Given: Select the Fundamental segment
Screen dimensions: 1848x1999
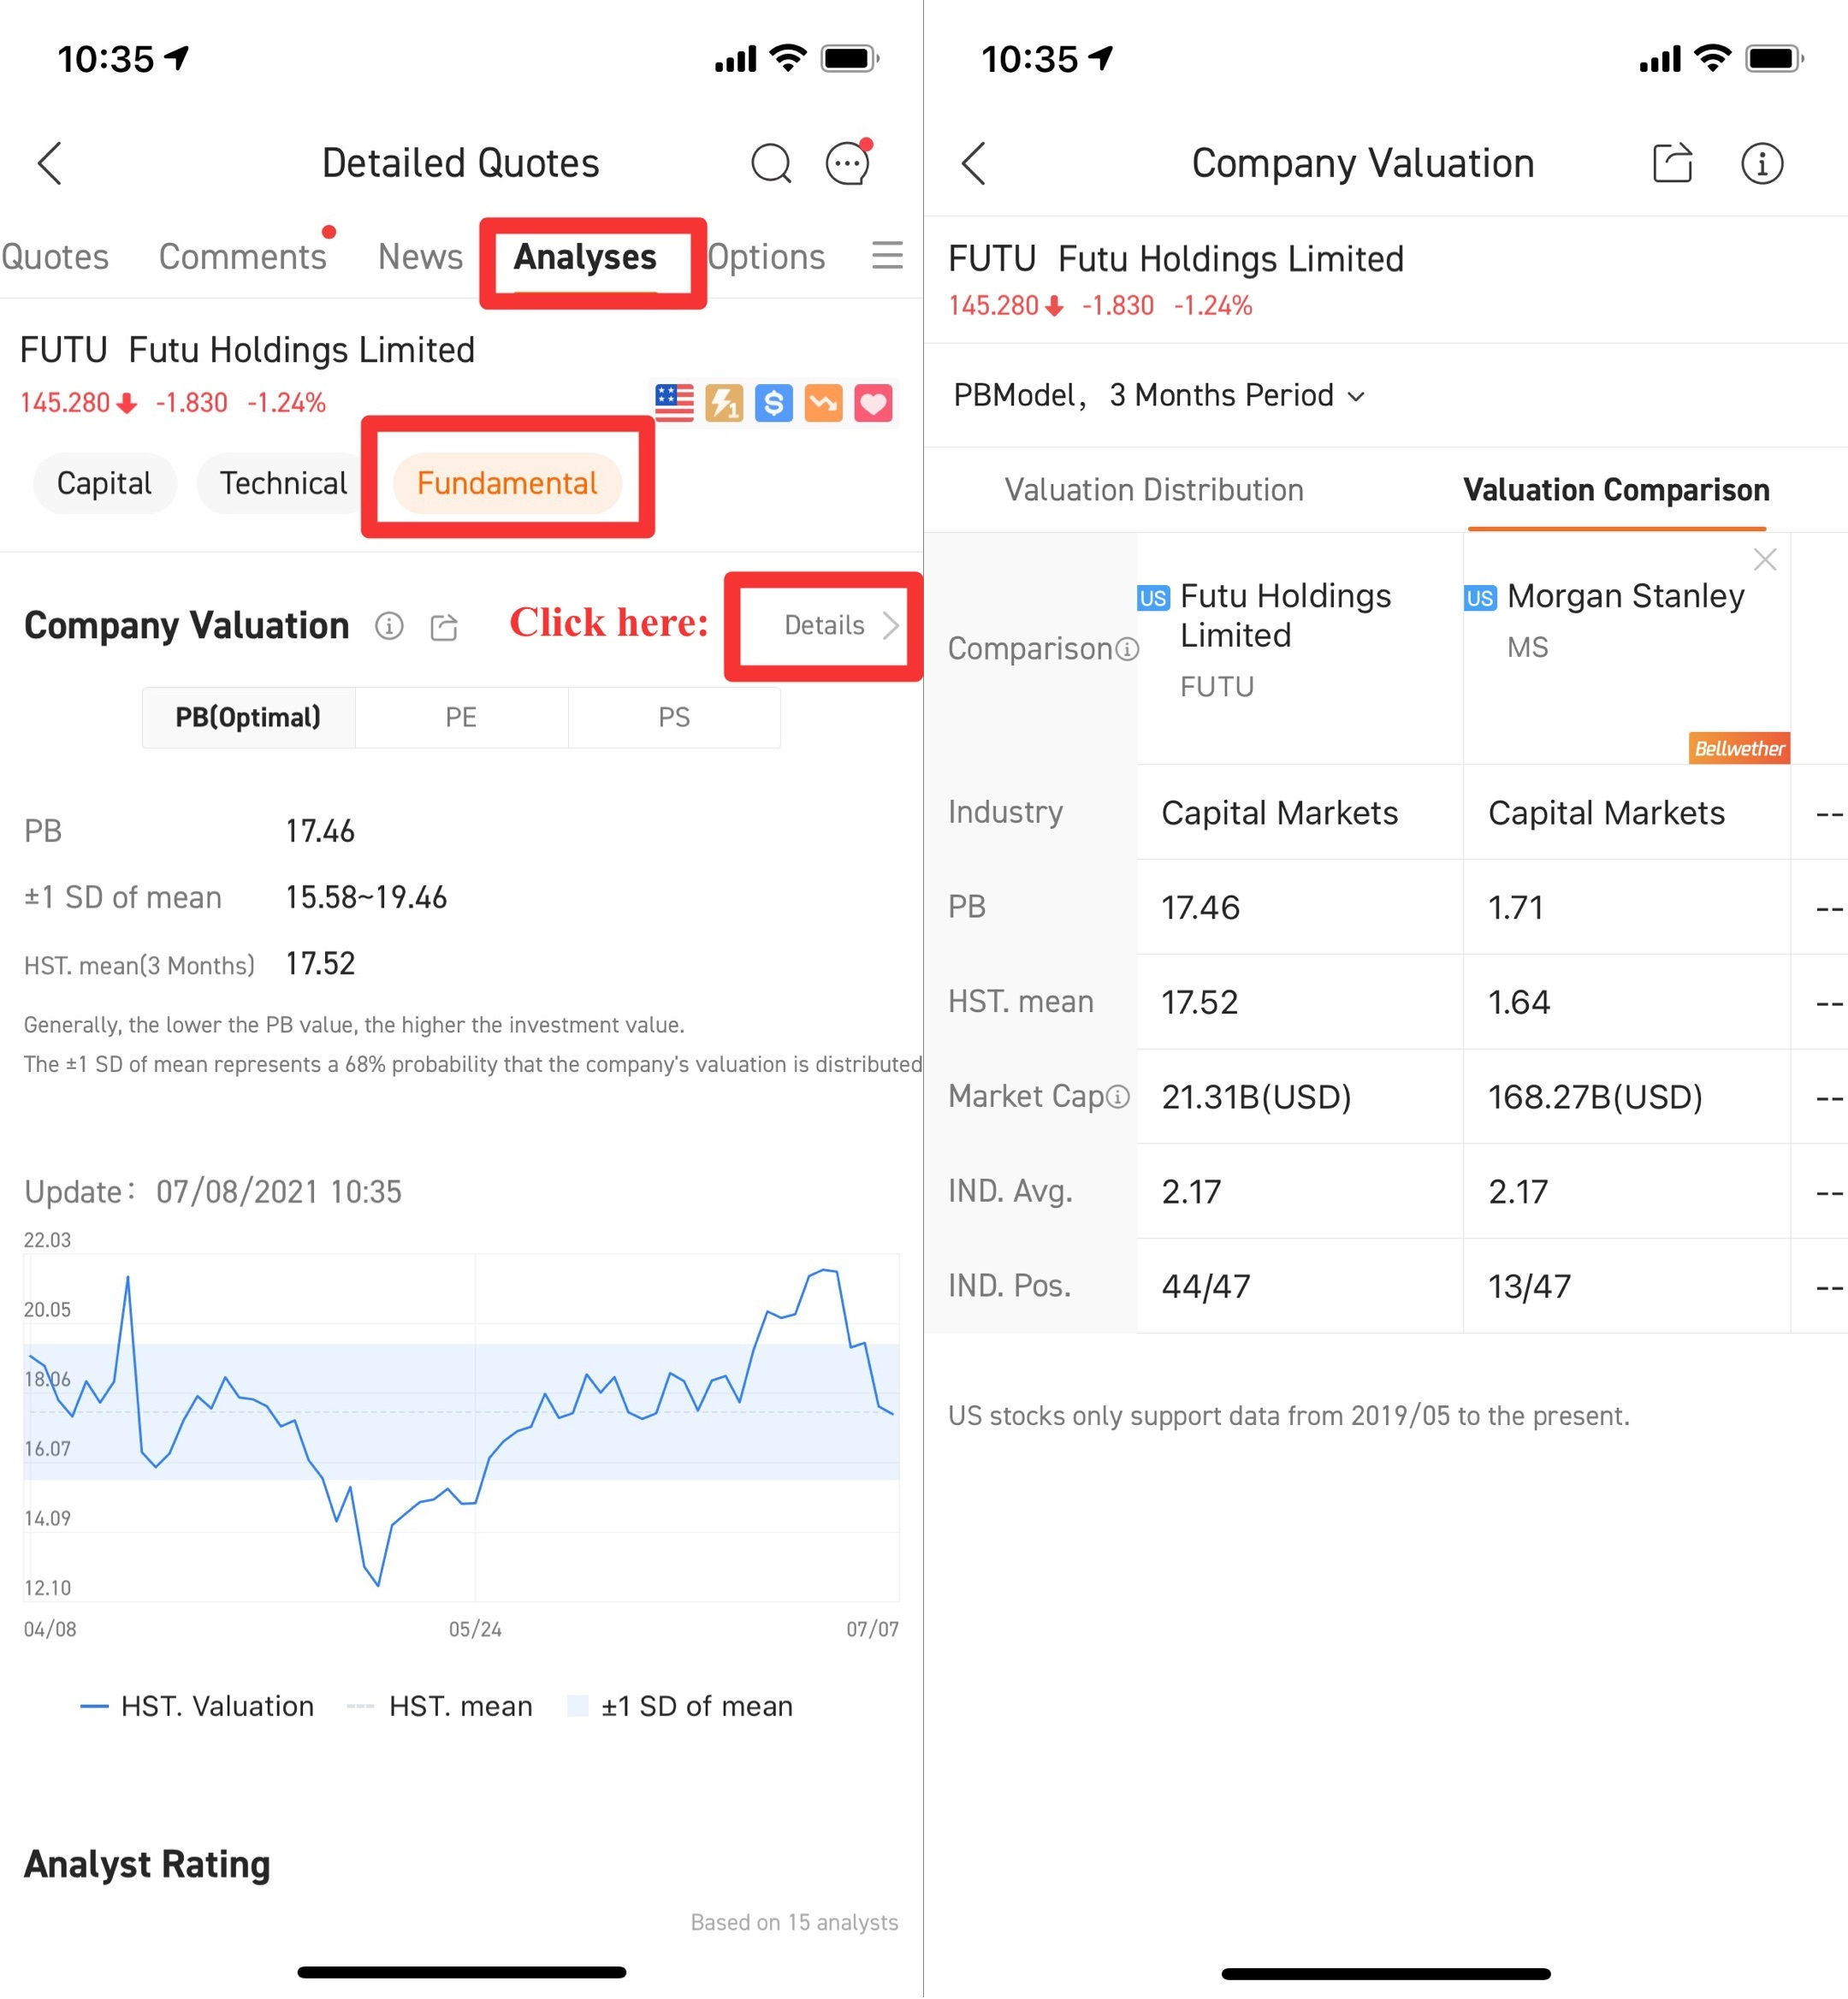Looking at the screenshot, I should tap(507, 483).
